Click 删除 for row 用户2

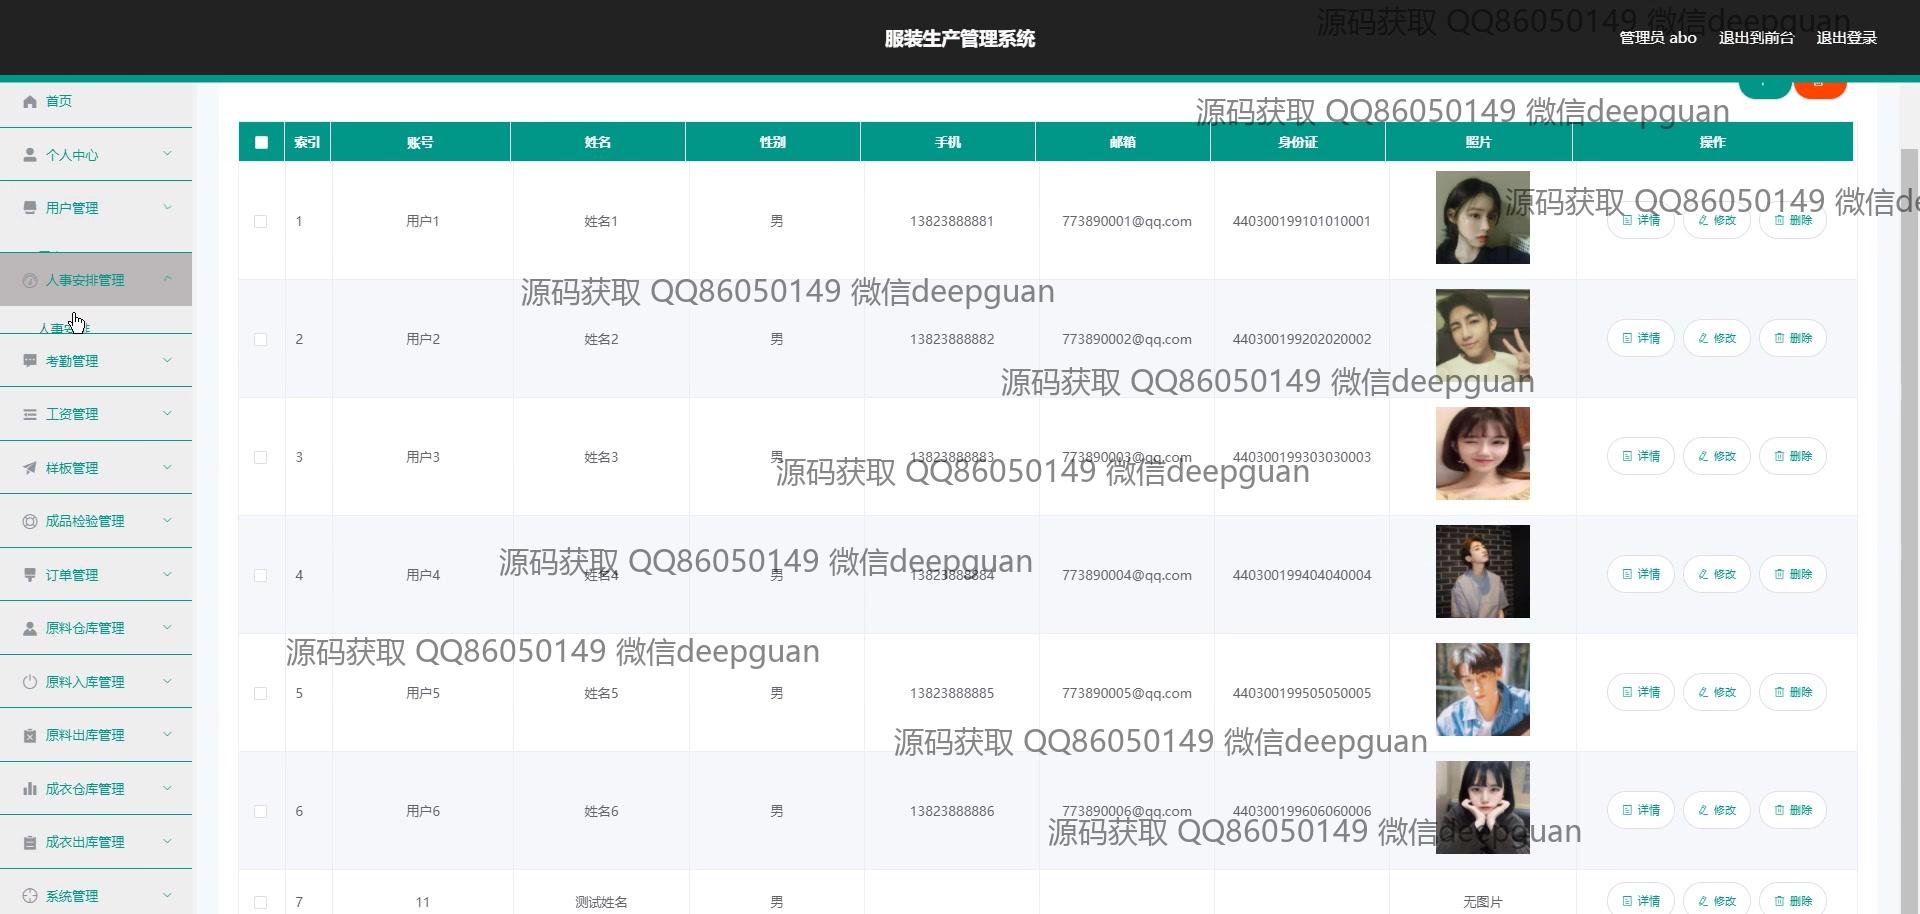1793,338
